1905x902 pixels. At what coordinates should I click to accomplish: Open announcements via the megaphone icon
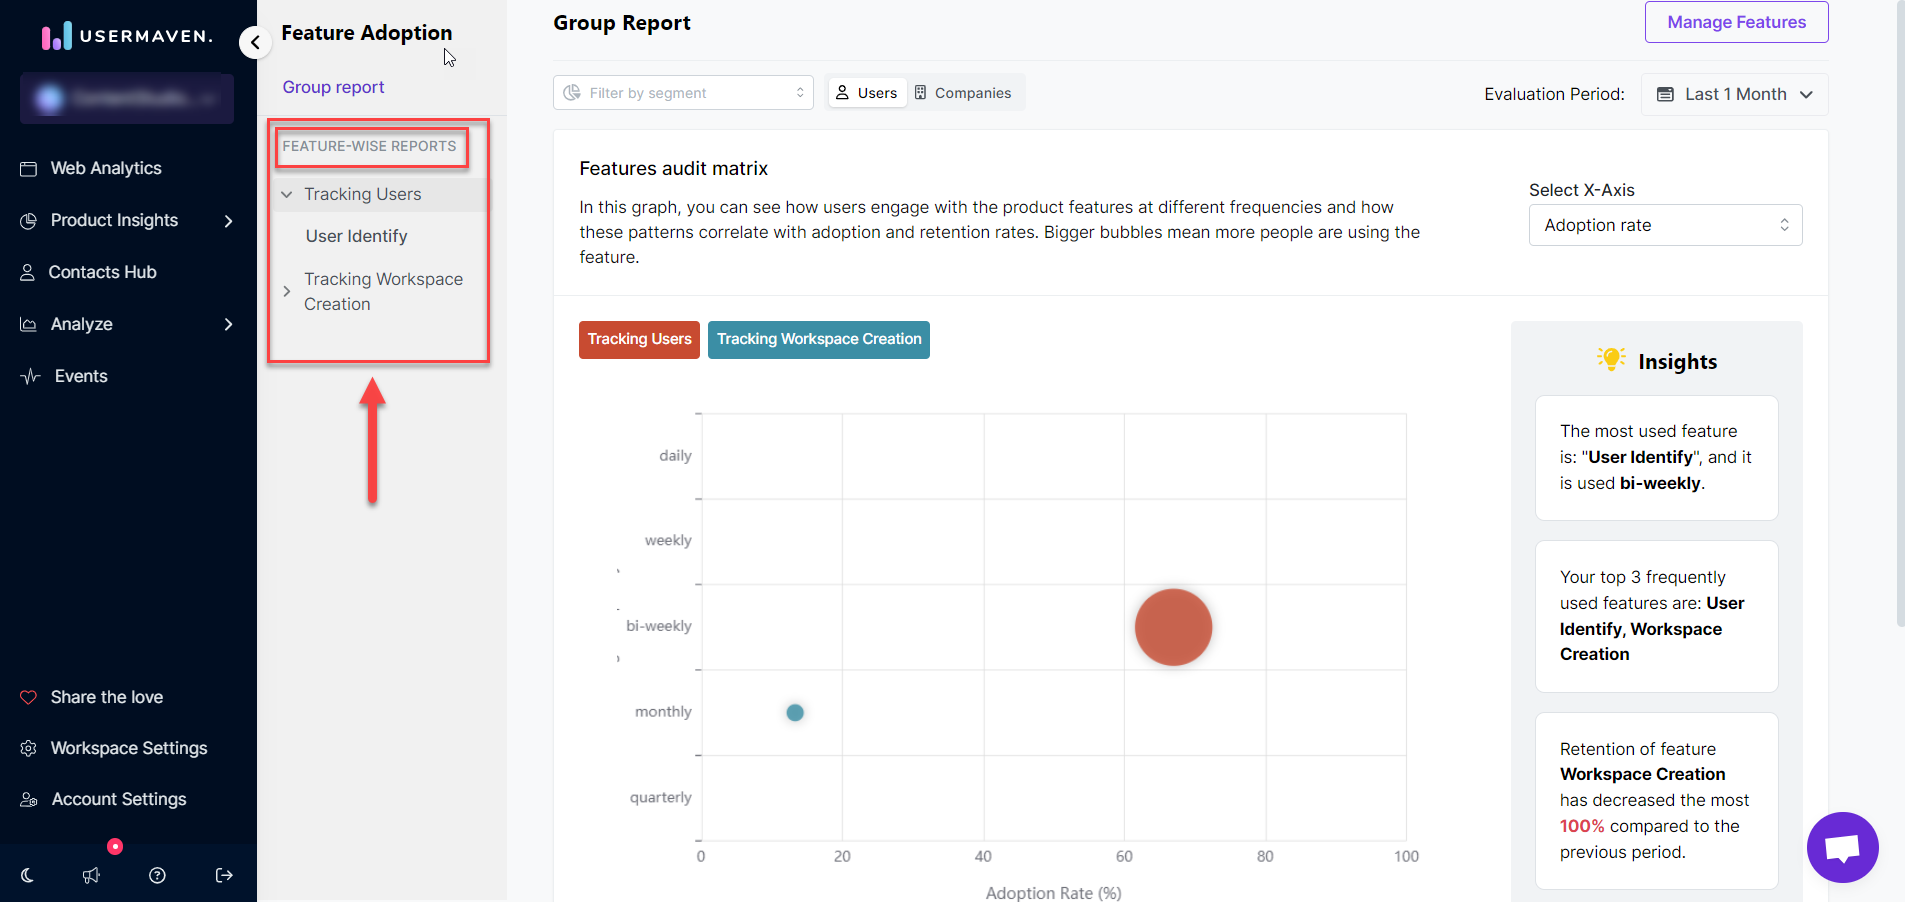coord(91,875)
